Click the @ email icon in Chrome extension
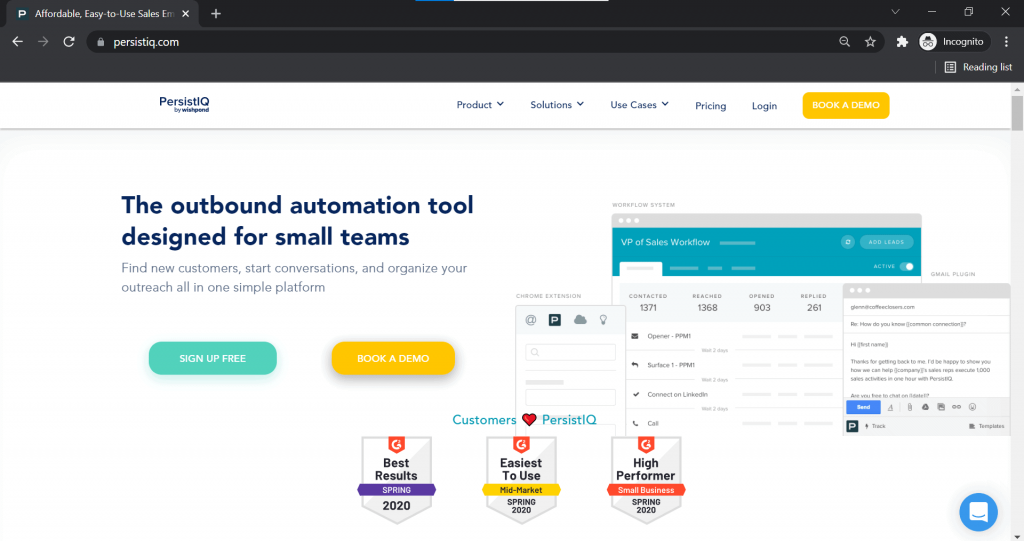The image size is (1024, 541). pos(531,320)
